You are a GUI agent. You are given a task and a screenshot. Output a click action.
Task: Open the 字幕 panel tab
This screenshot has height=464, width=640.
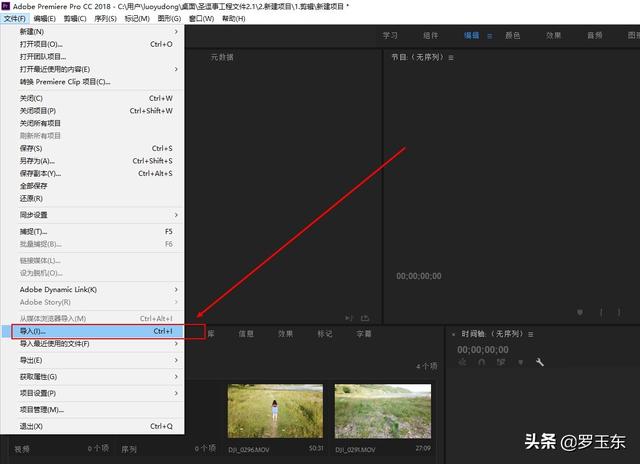pyautogui.click(x=364, y=334)
